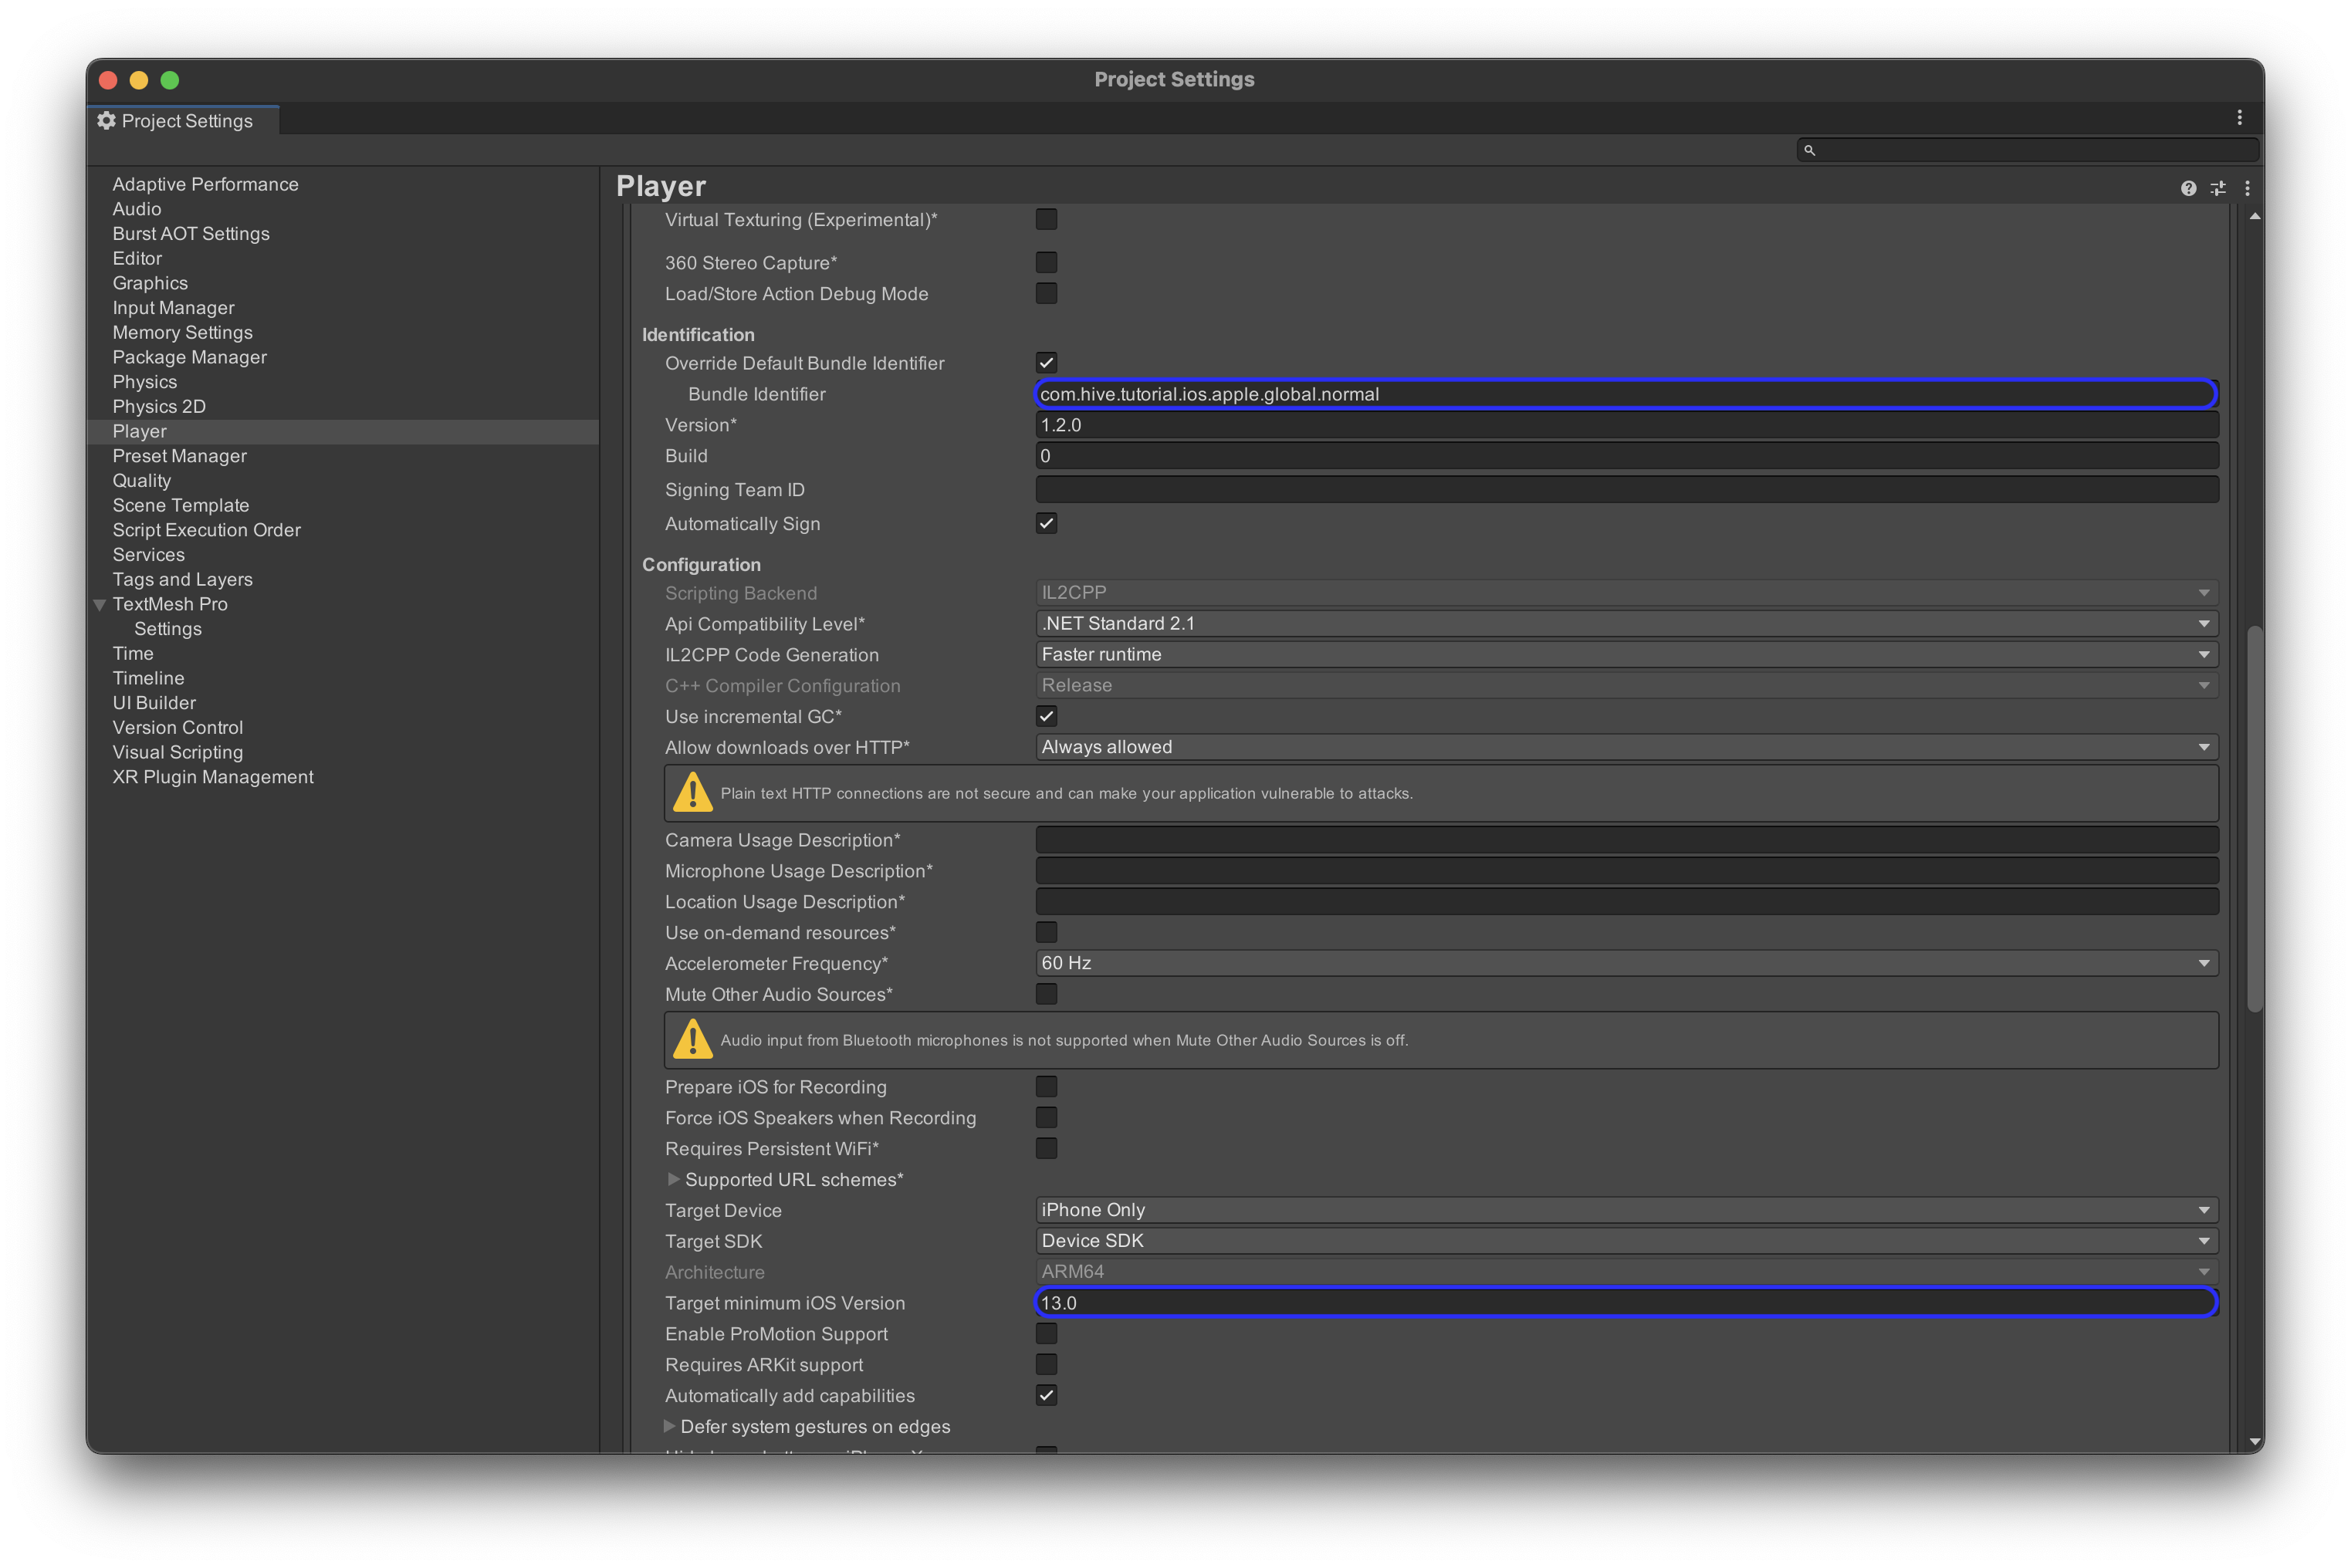
Task: Enable Mute Other Audio Sources checkbox
Action: (x=1046, y=994)
